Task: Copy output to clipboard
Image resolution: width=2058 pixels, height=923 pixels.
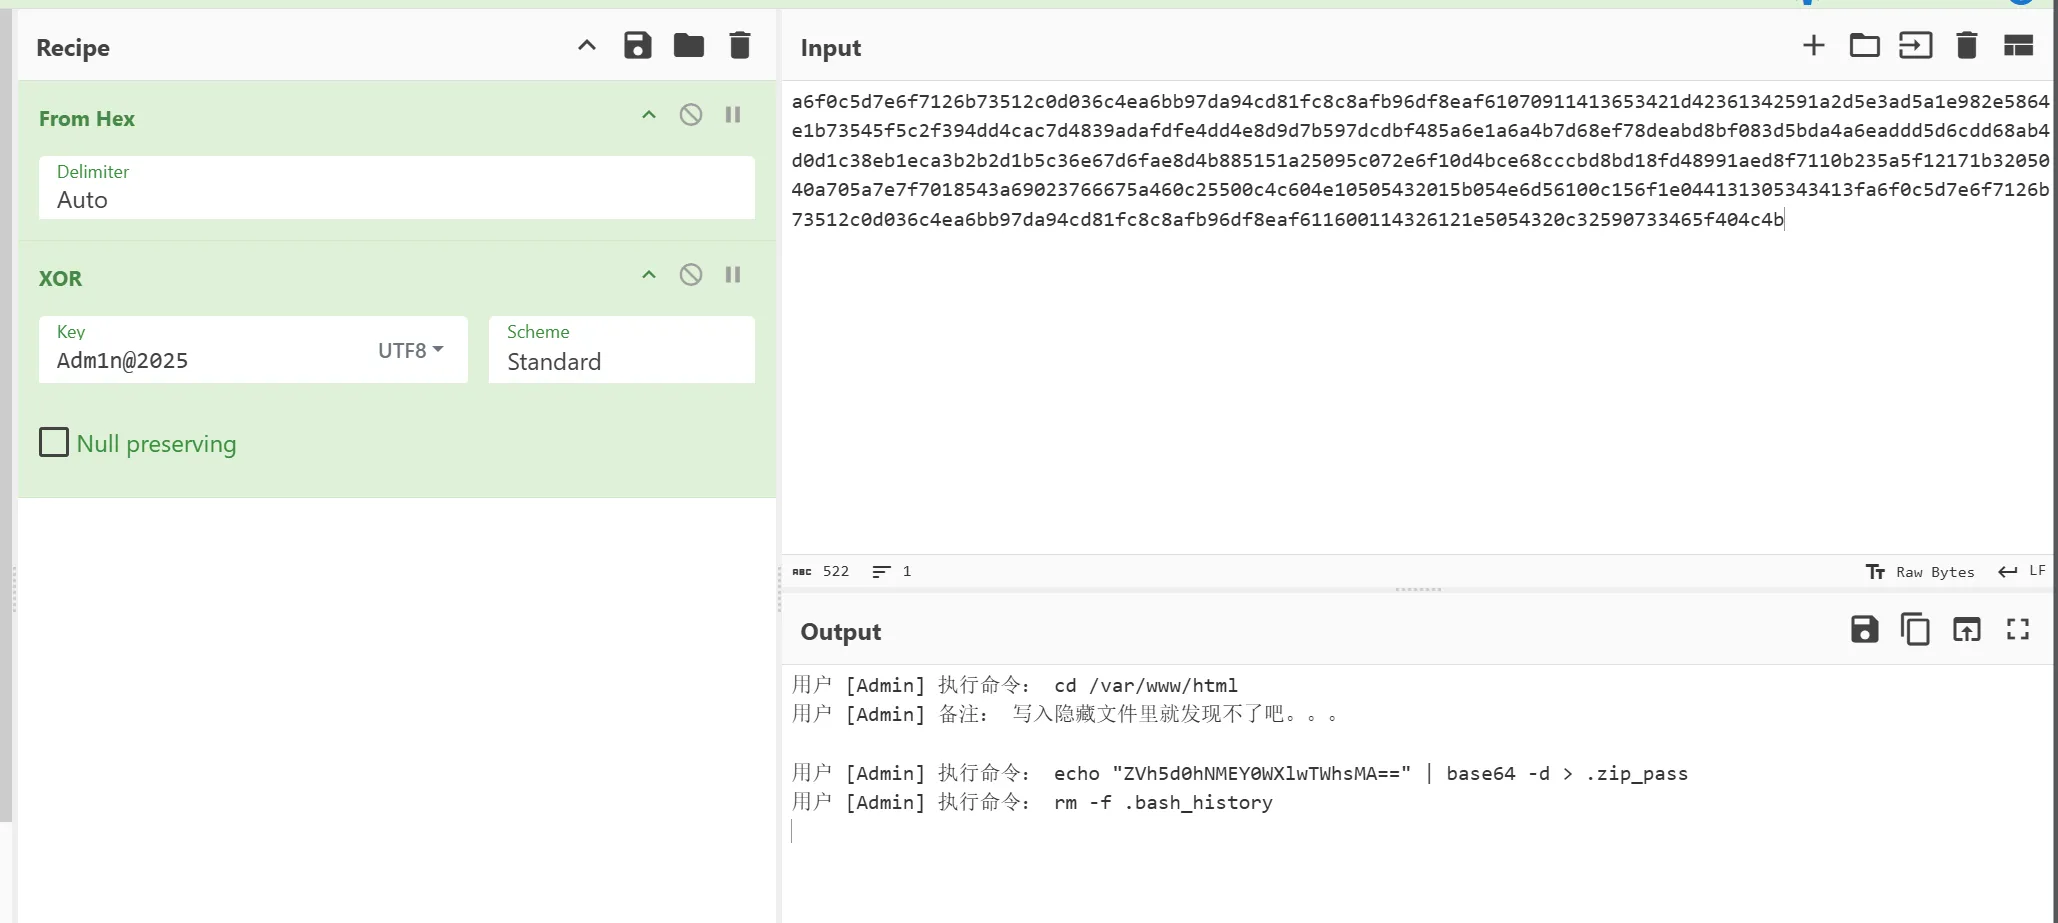Action: coord(1915,630)
